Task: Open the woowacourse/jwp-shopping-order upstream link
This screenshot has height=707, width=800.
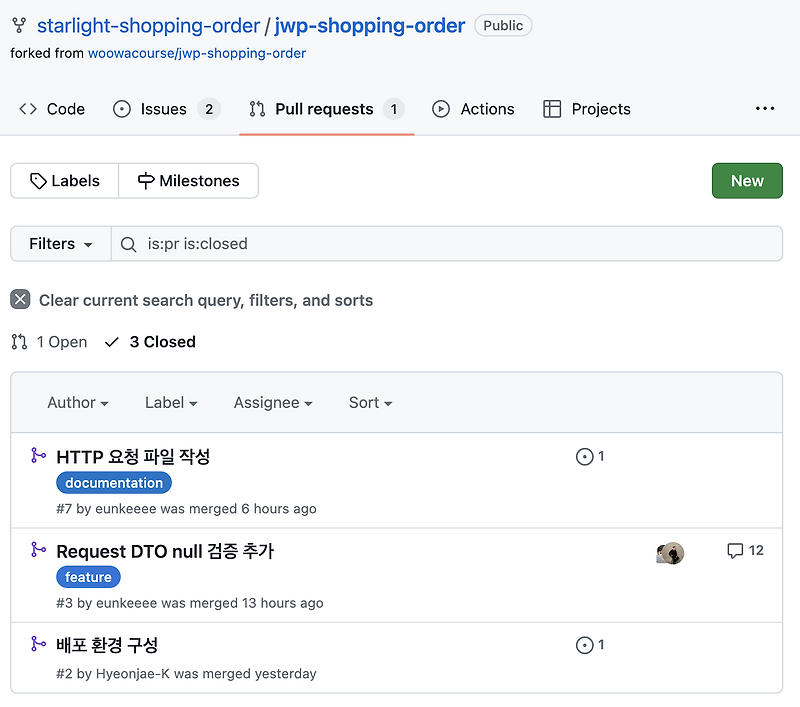Action: click(x=196, y=53)
